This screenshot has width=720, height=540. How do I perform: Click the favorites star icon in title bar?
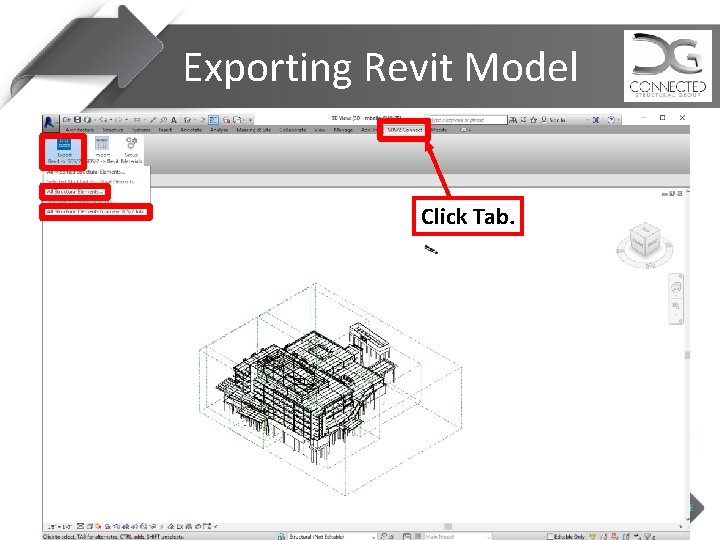[533, 120]
